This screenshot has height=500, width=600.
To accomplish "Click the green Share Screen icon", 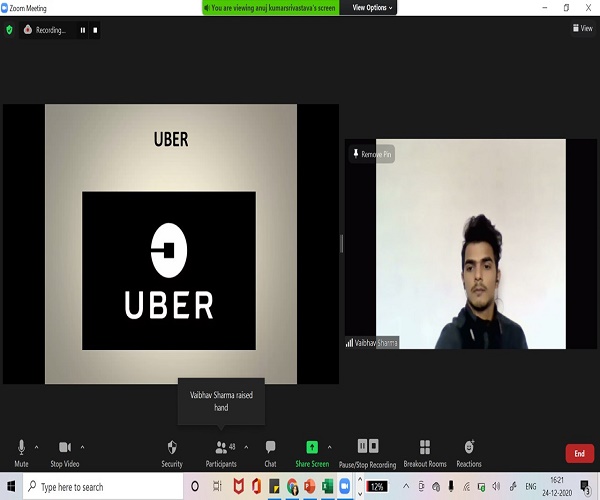I will click(312, 447).
